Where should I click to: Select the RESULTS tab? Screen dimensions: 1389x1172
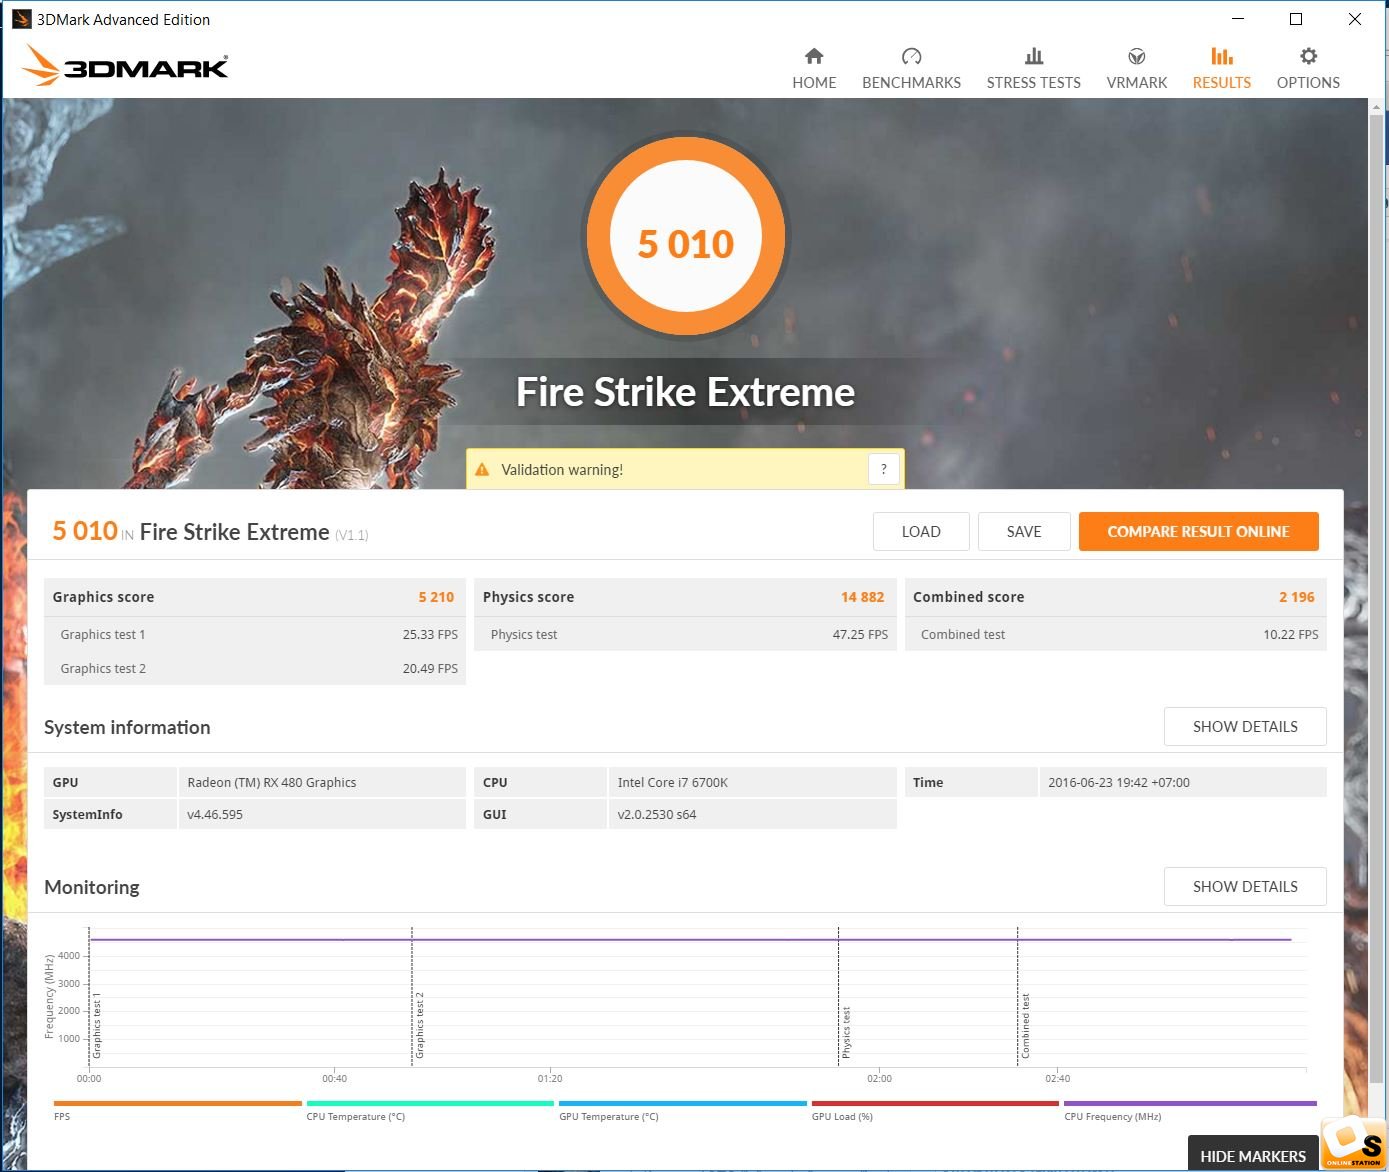coord(1221,69)
